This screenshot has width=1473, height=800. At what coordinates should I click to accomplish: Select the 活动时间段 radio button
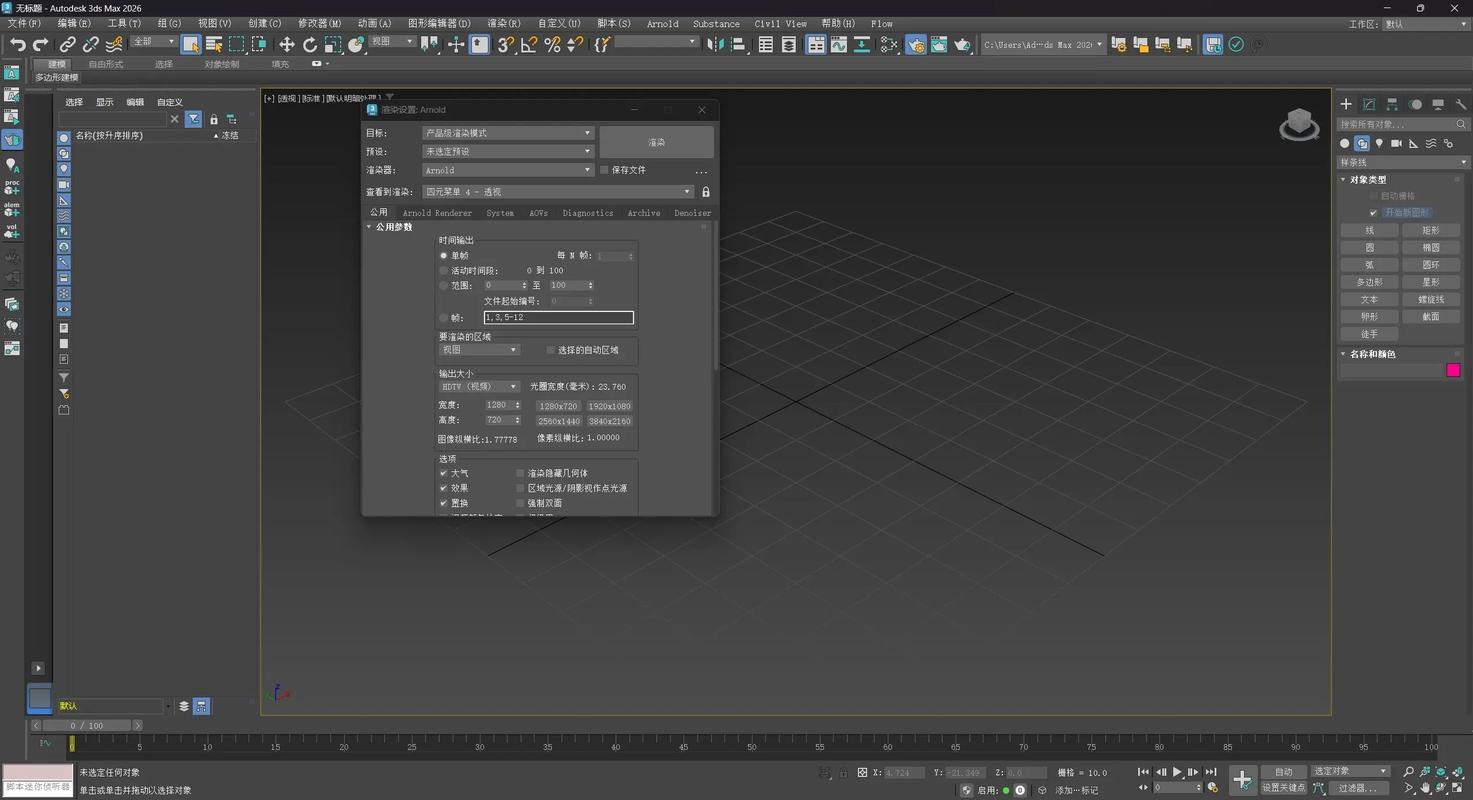(x=444, y=271)
